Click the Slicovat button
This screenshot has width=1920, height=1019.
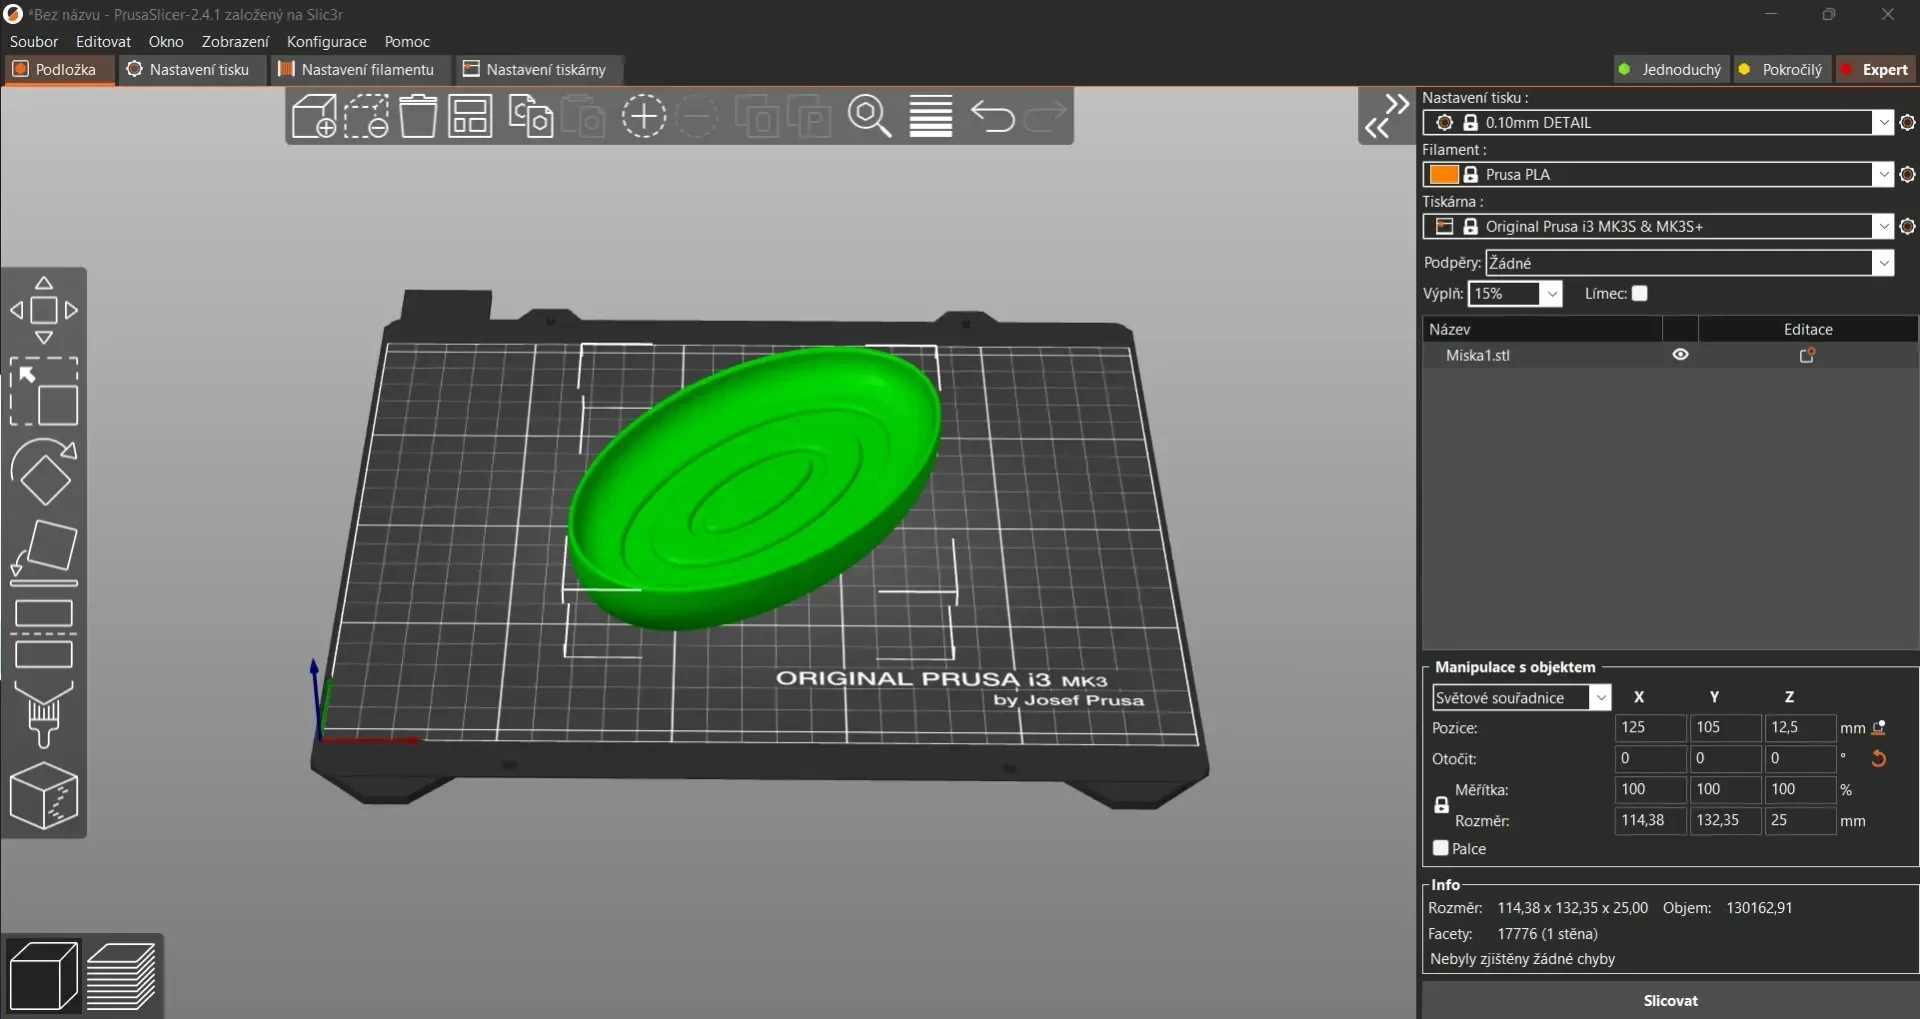click(x=1670, y=1000)
